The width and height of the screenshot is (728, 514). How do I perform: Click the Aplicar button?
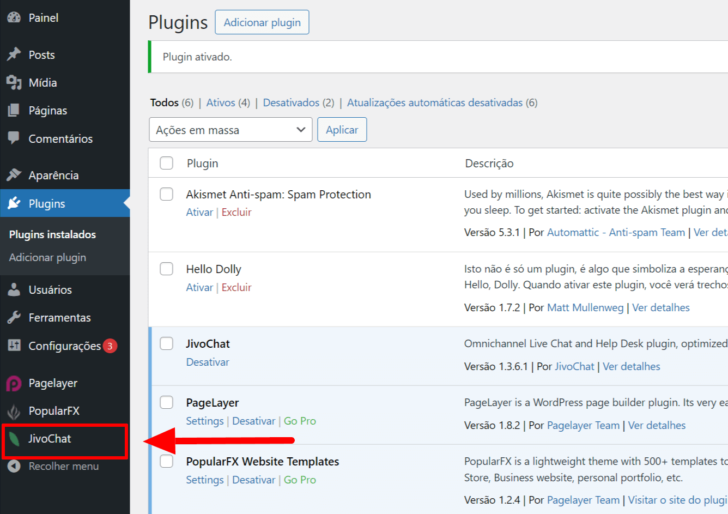(x=342, y=130)
